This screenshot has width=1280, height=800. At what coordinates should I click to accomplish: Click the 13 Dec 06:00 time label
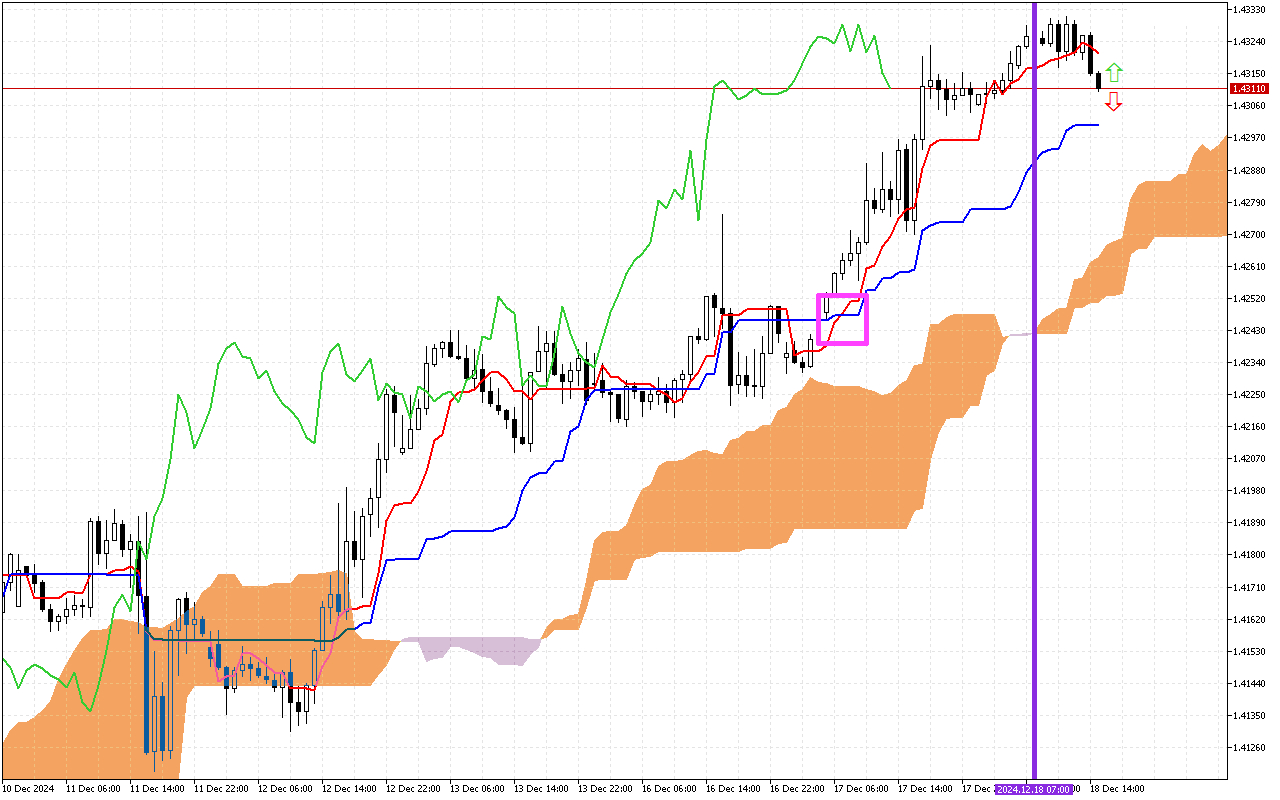point(477,789)
